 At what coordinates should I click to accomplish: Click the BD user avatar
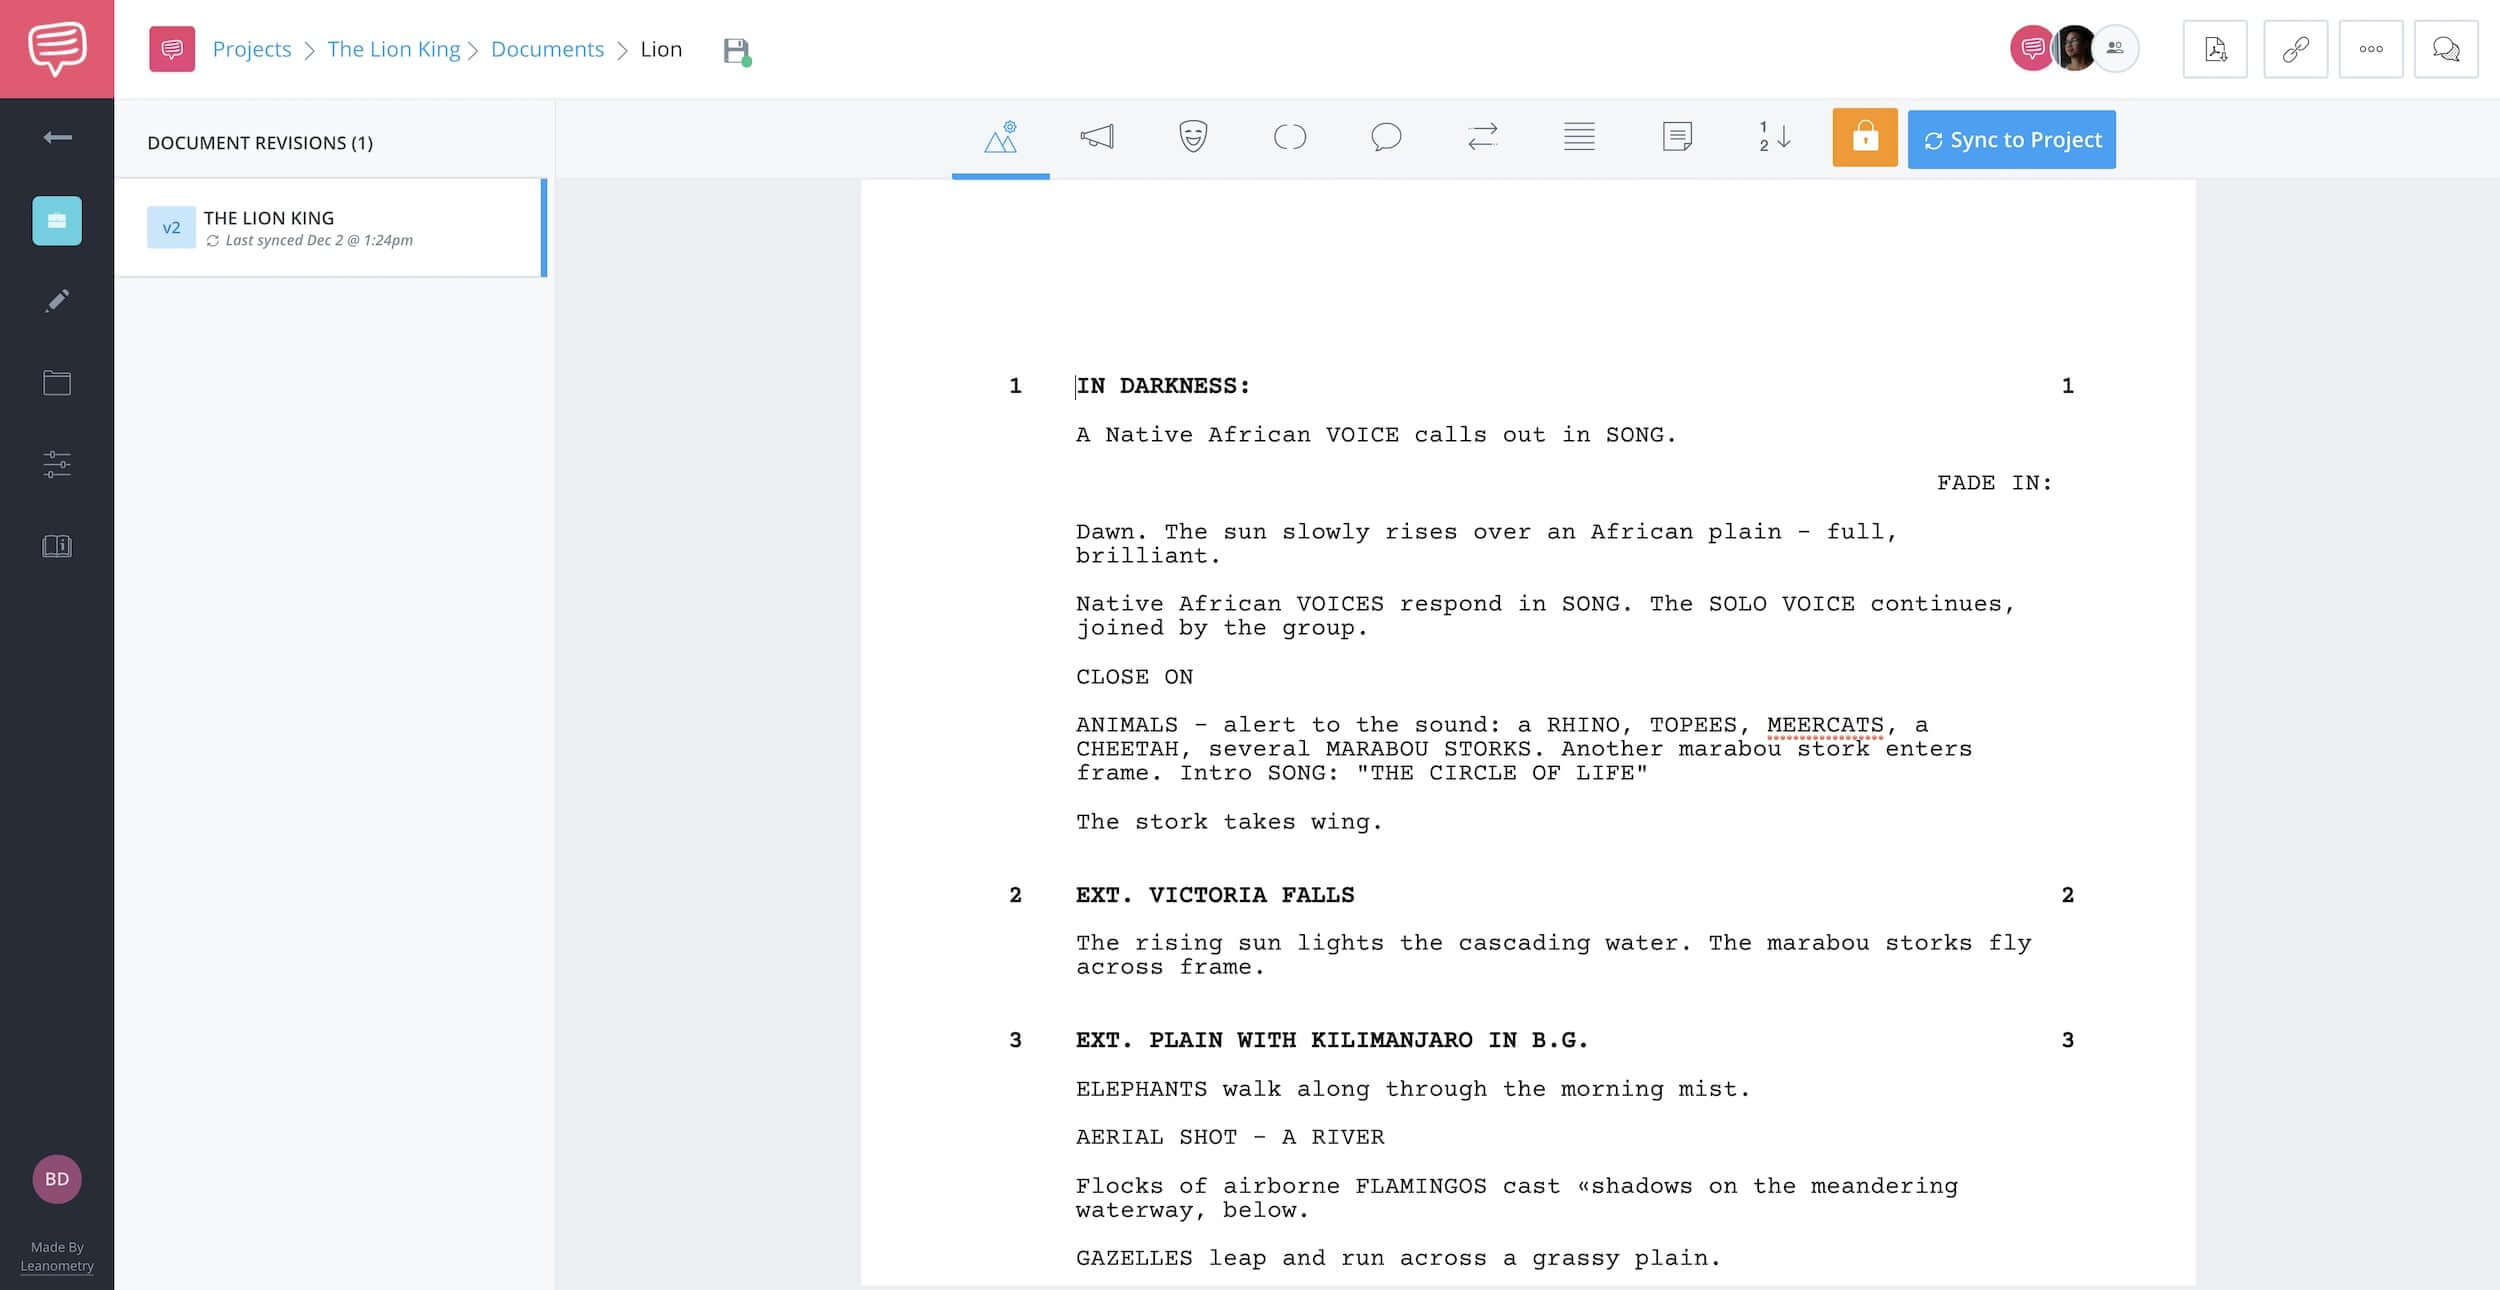(x=57, y=1179)
